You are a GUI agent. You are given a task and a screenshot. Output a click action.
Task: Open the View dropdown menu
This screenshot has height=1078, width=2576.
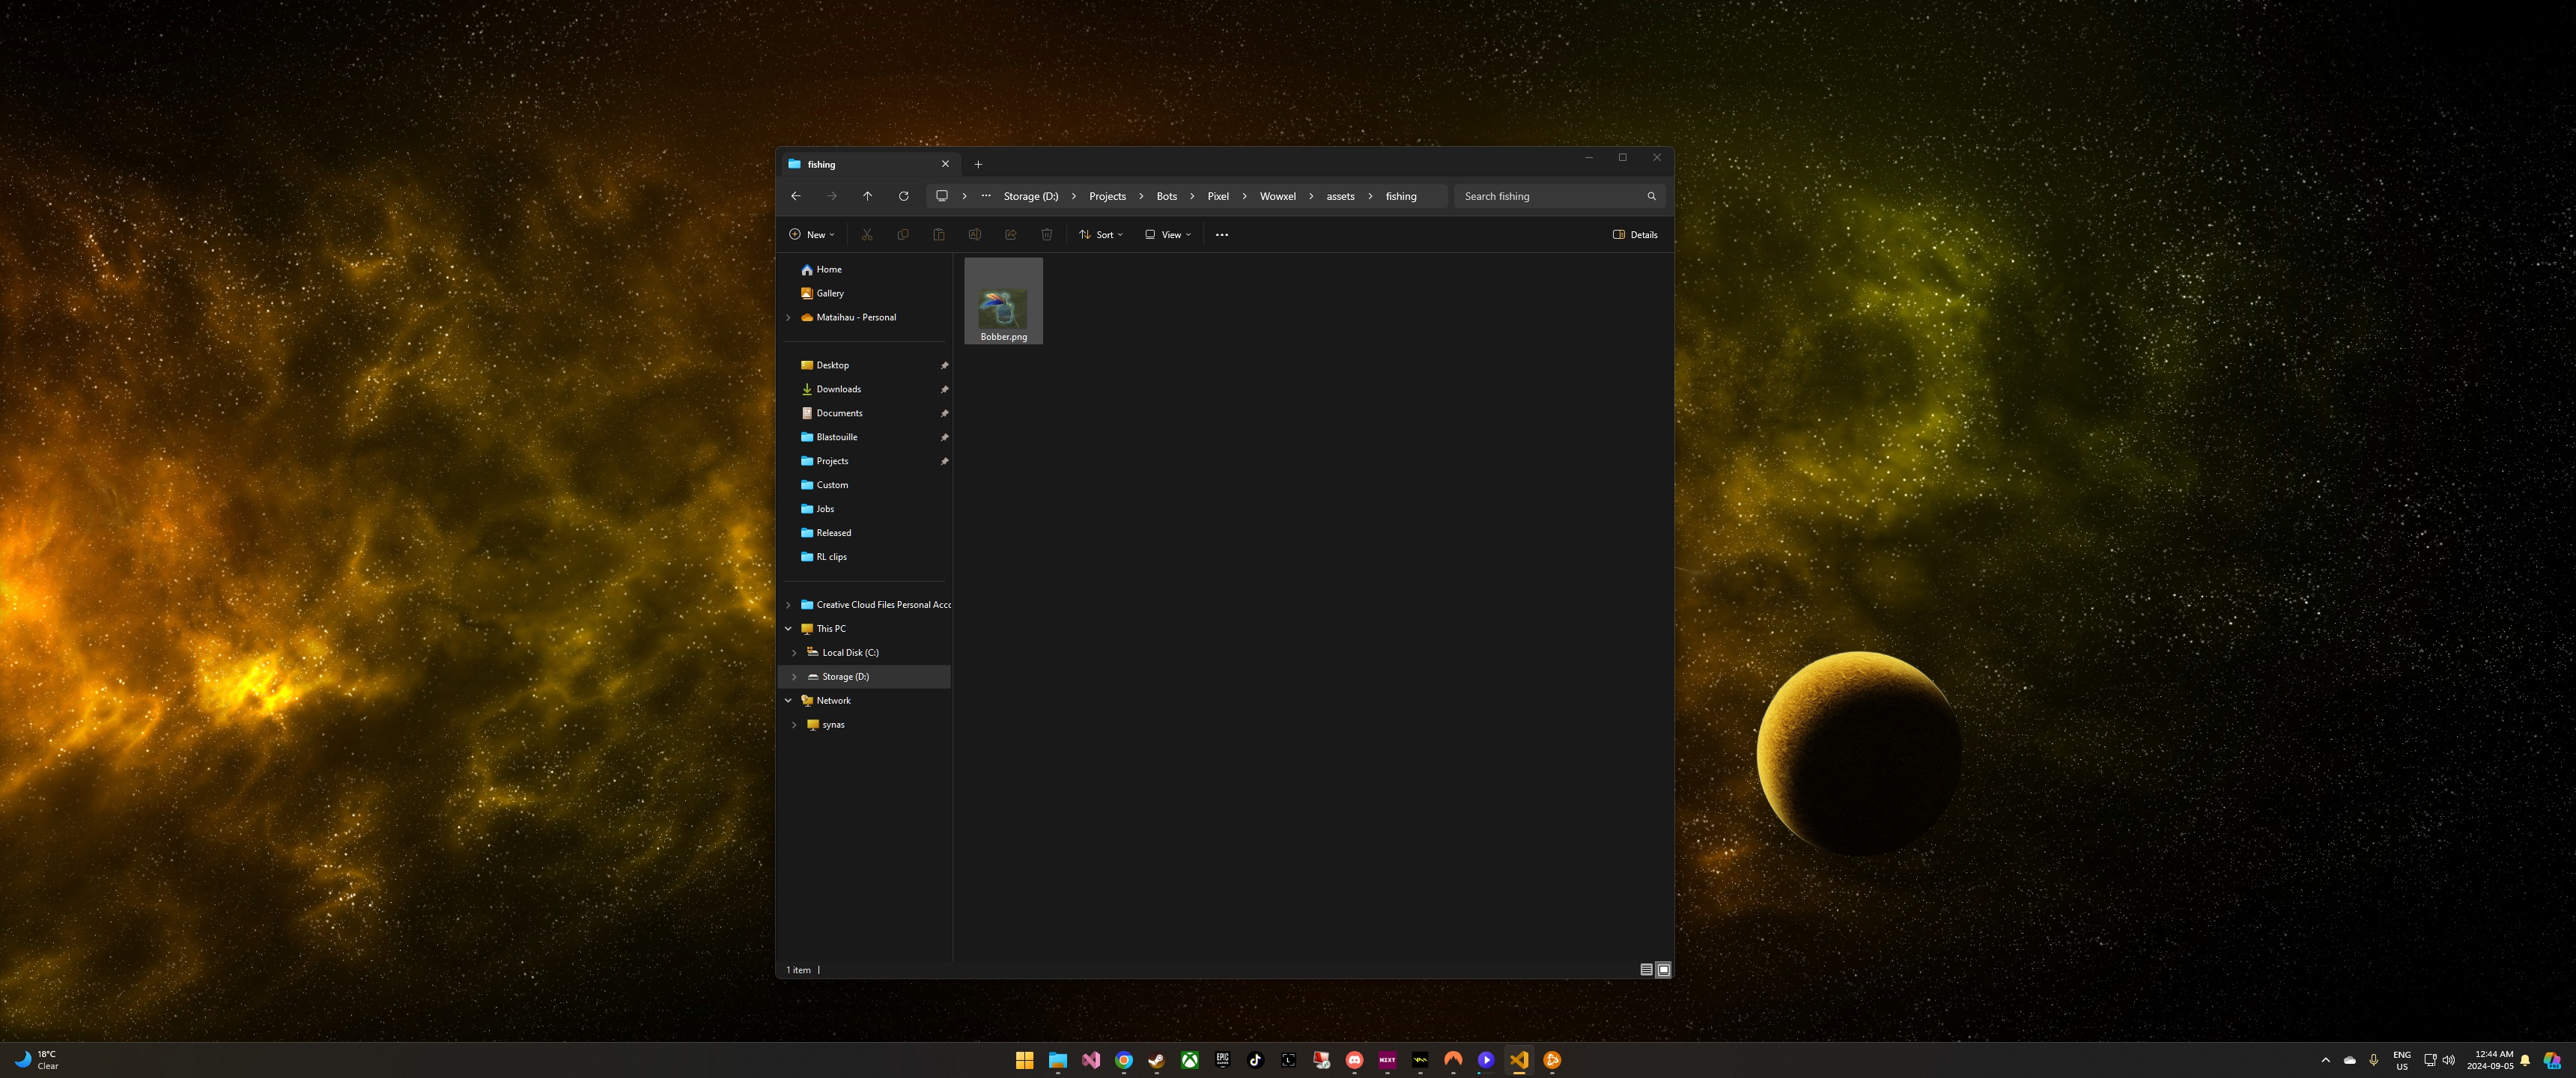[x=1168, y=235]
